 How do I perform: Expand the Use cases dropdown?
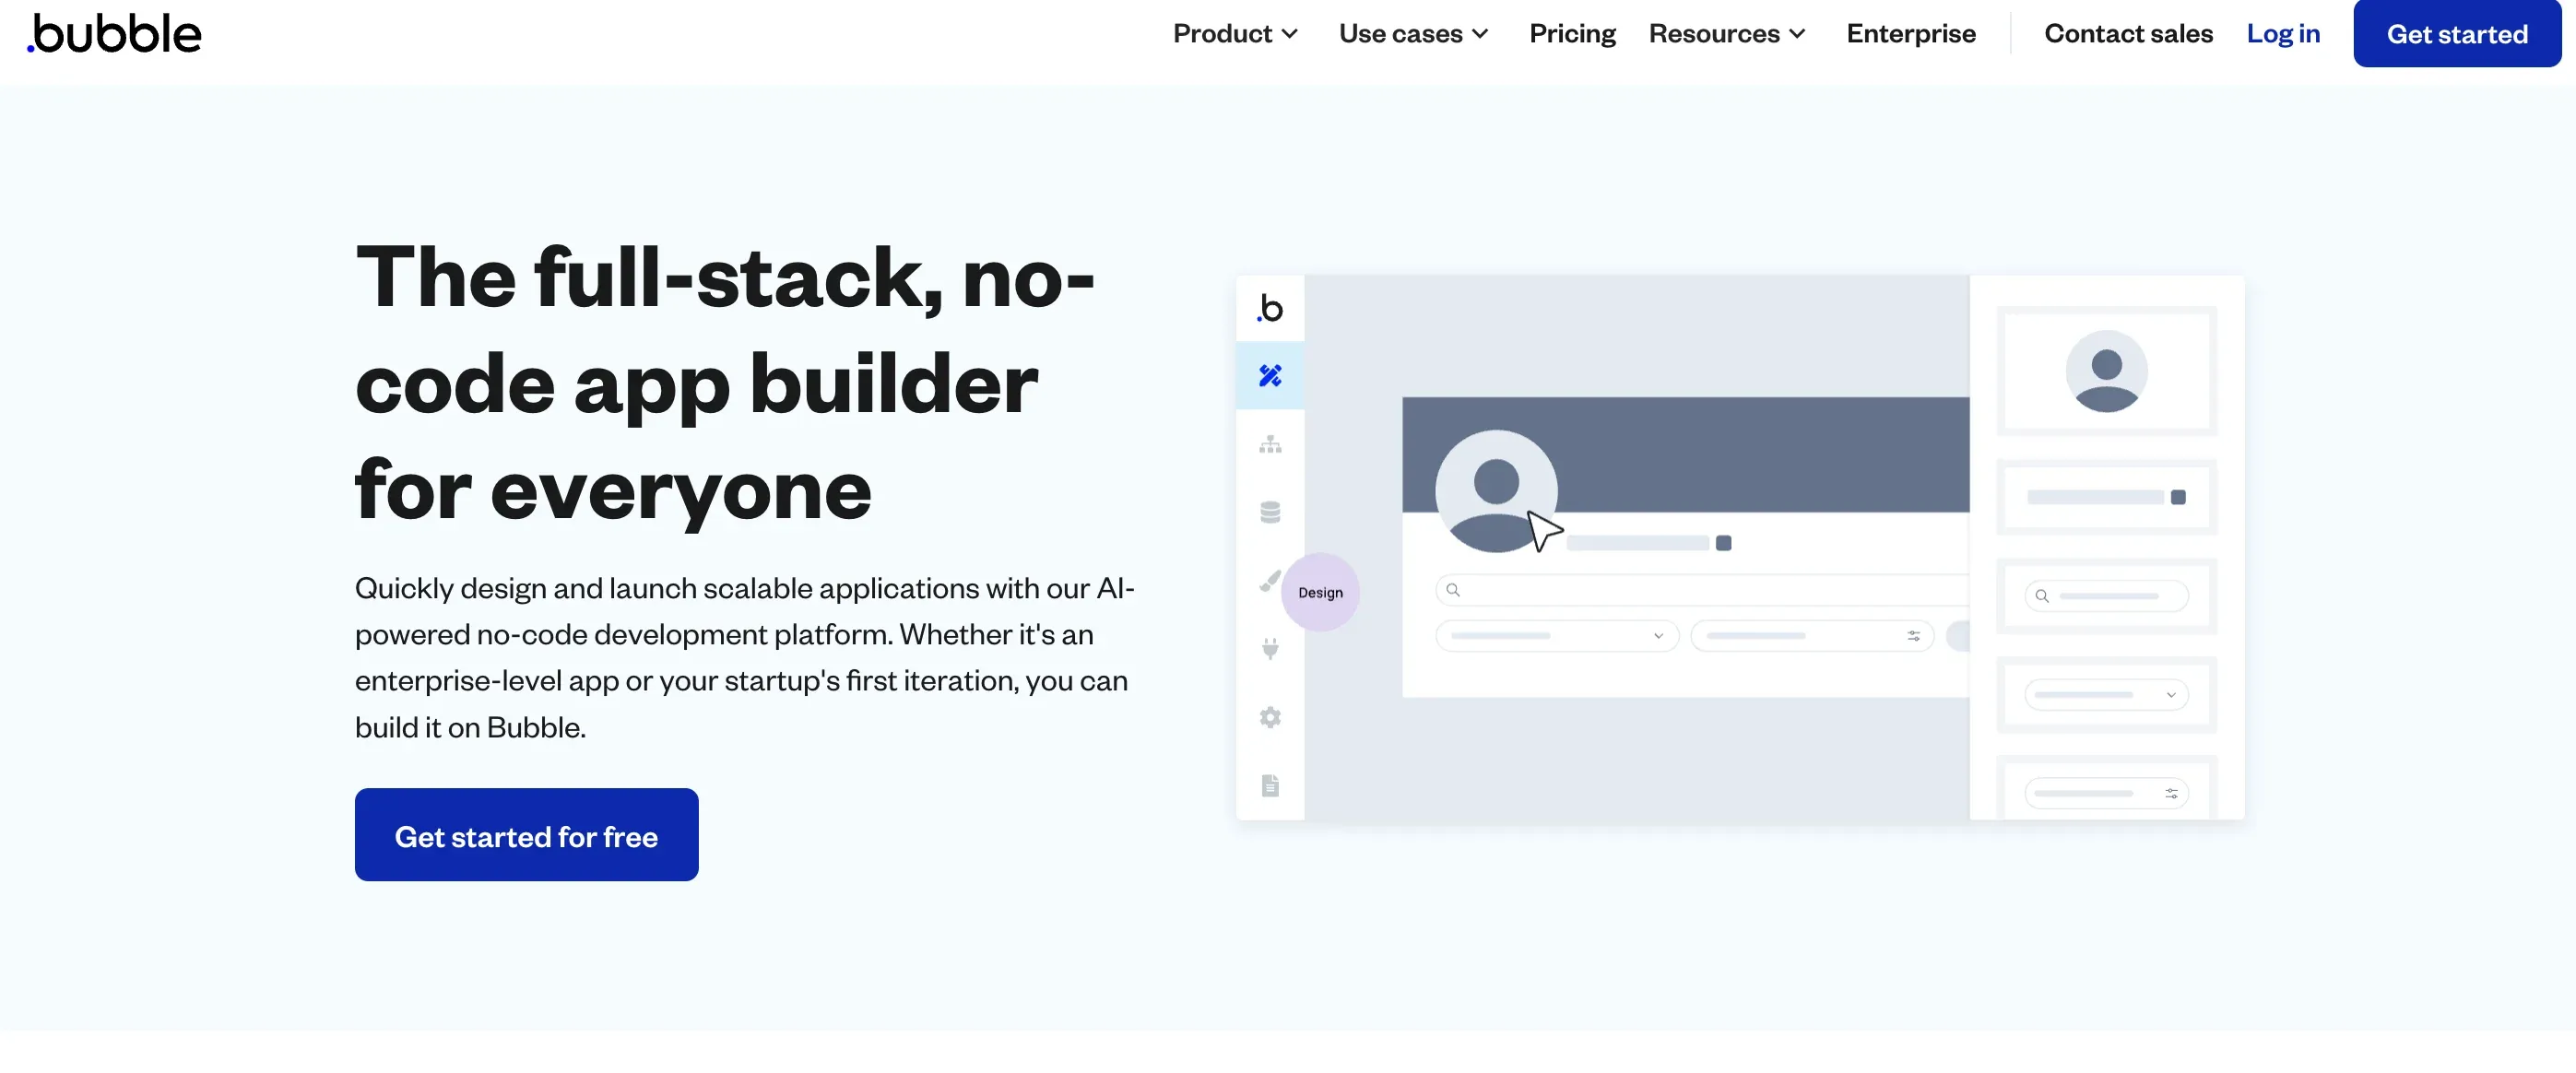click(1413, 34)
